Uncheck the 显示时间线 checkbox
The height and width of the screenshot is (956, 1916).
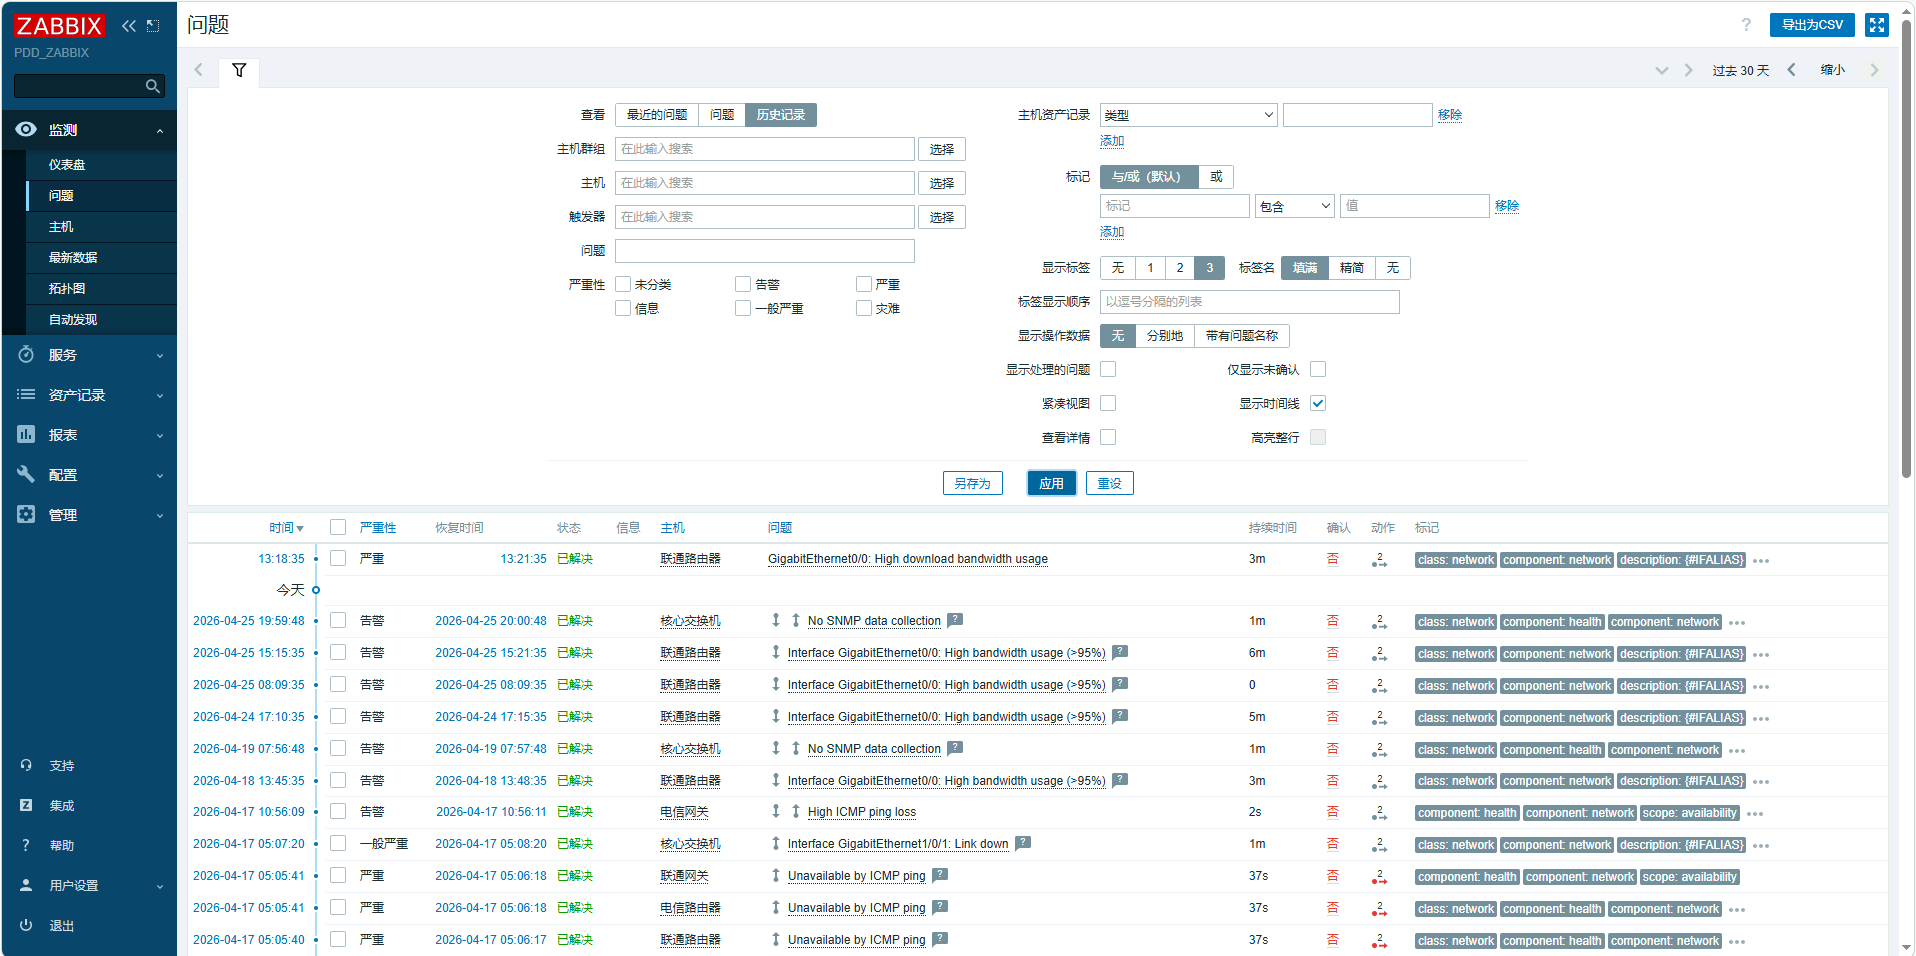coord(1318,404)
